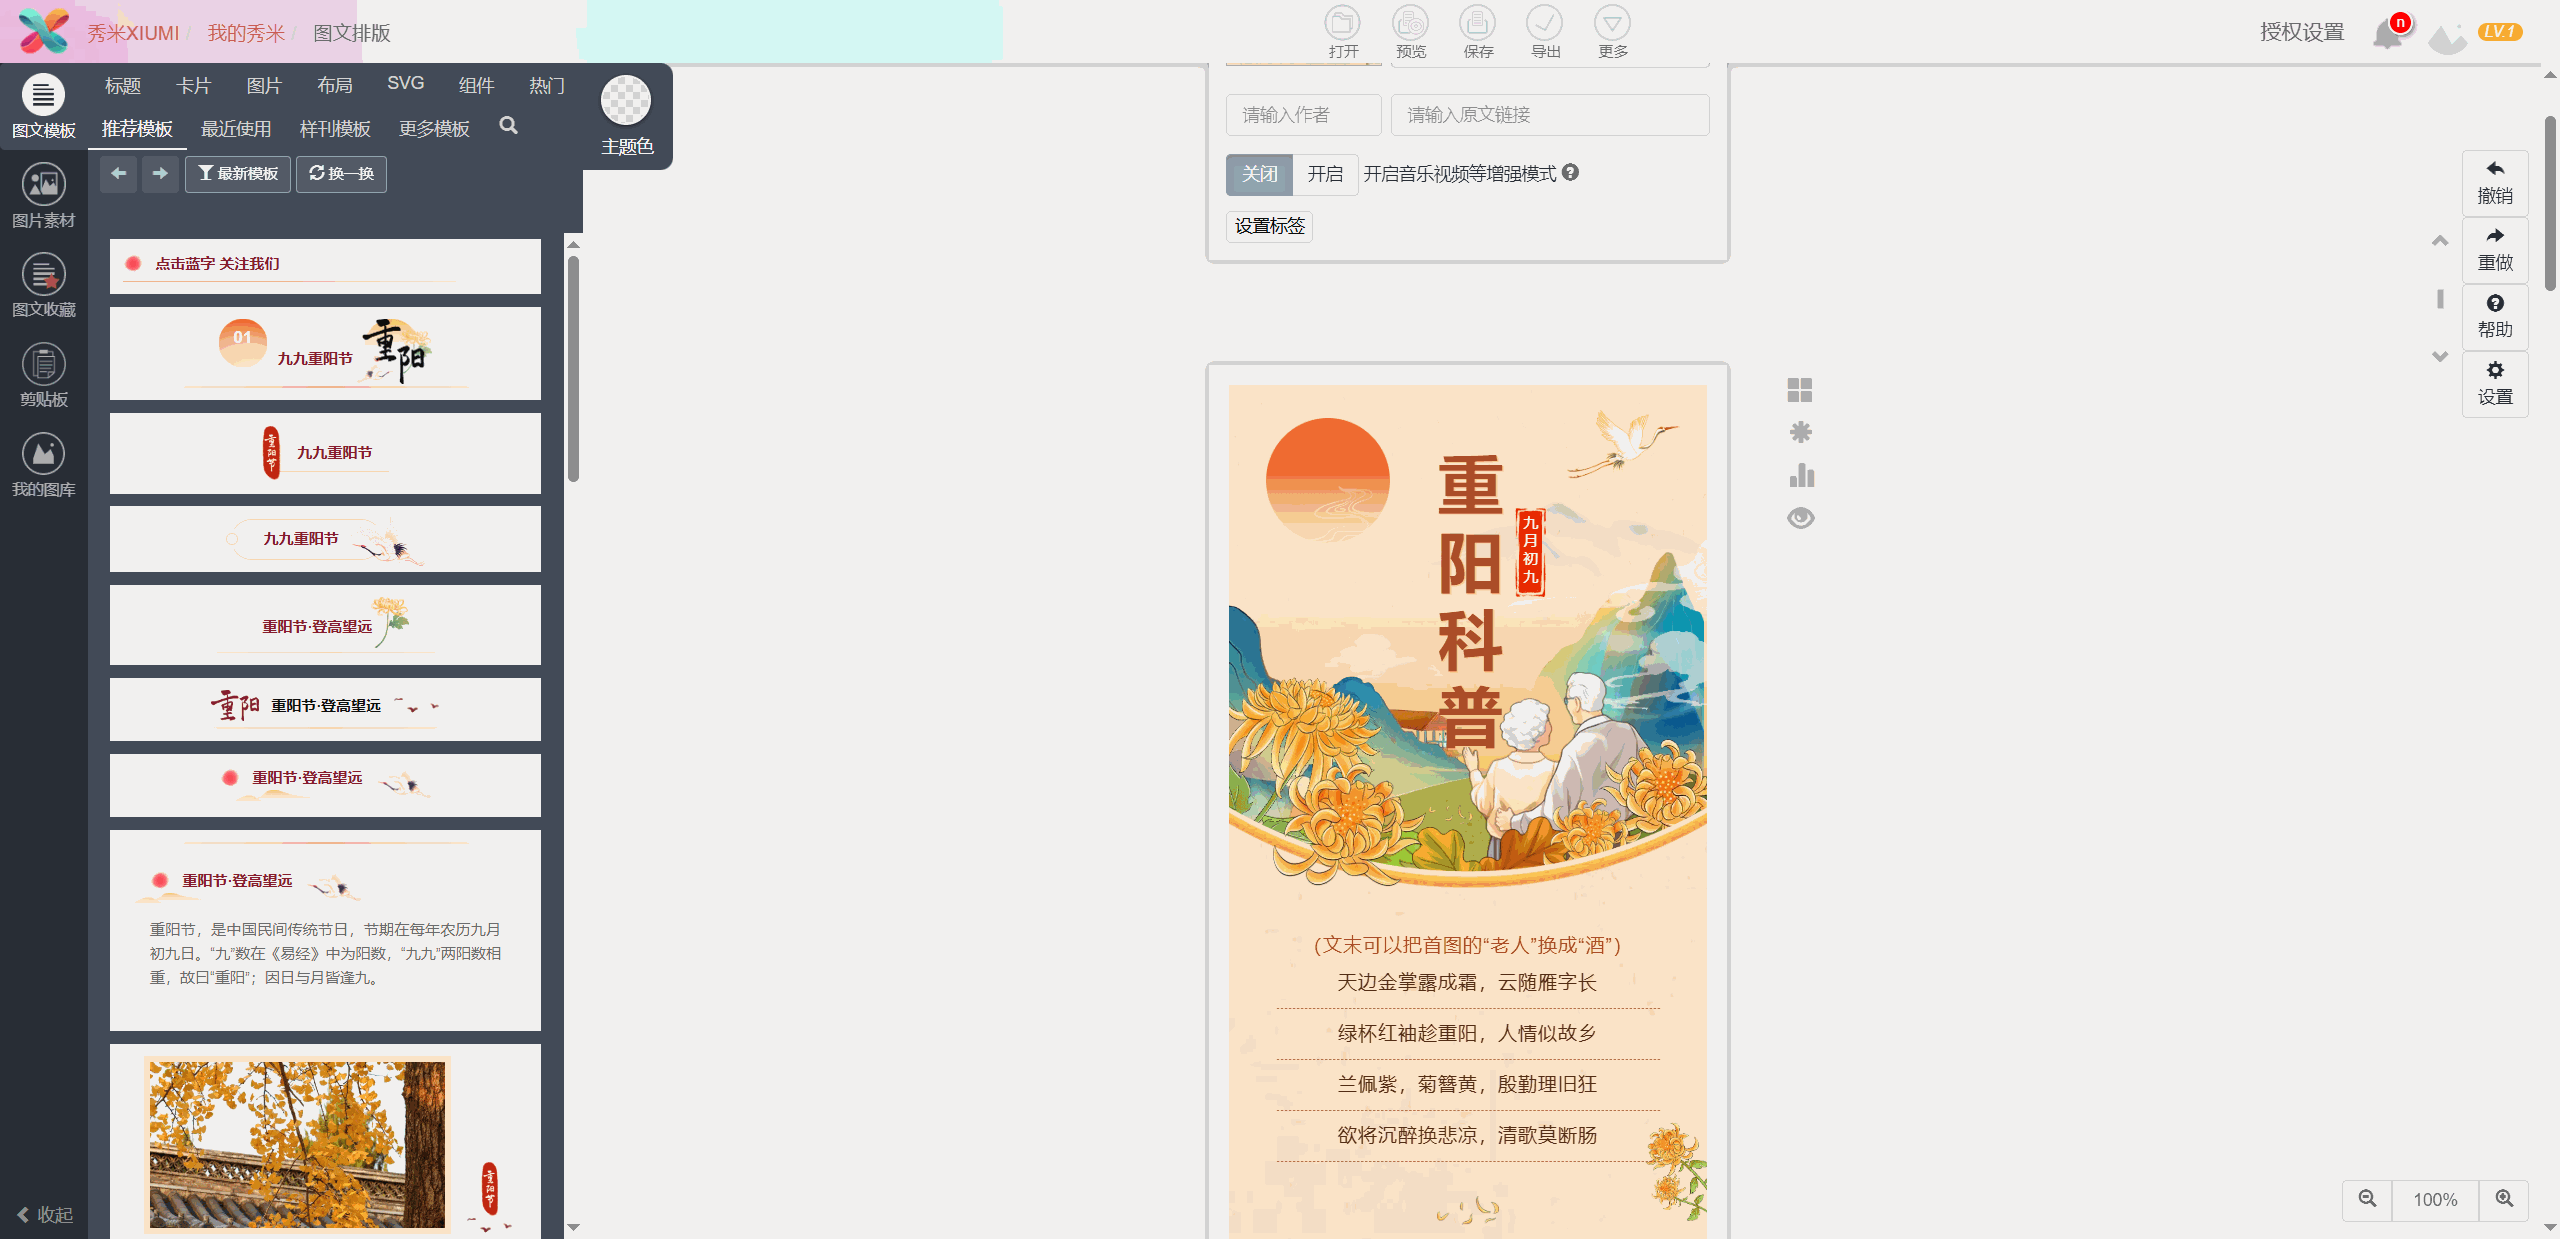This screenshot has width=2560, height=1239.
Task: Open the 图片 category tab
Action: click(264, 86)
